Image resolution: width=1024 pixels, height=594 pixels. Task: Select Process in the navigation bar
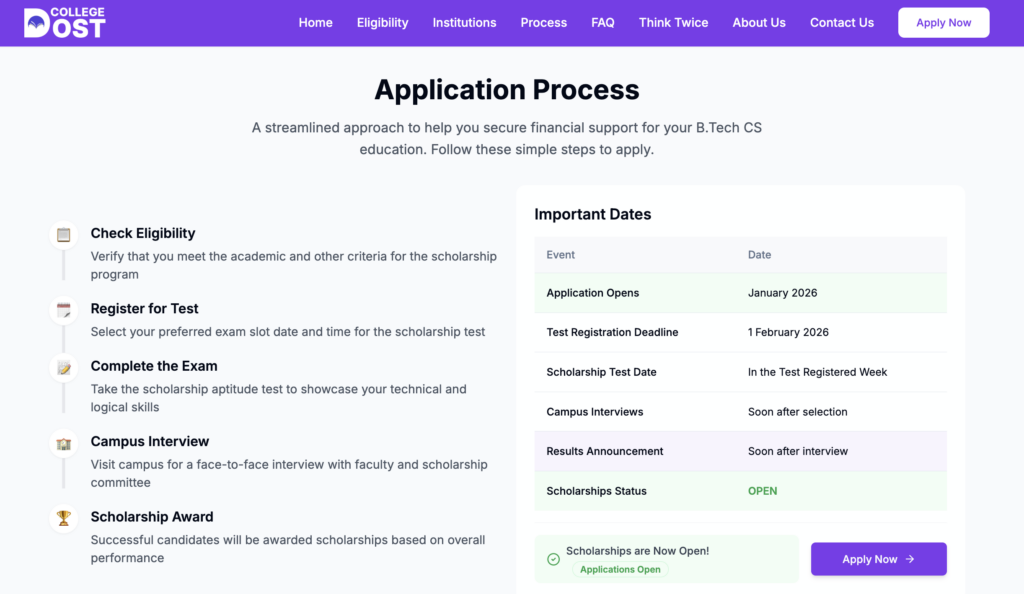tap(543, 23)
